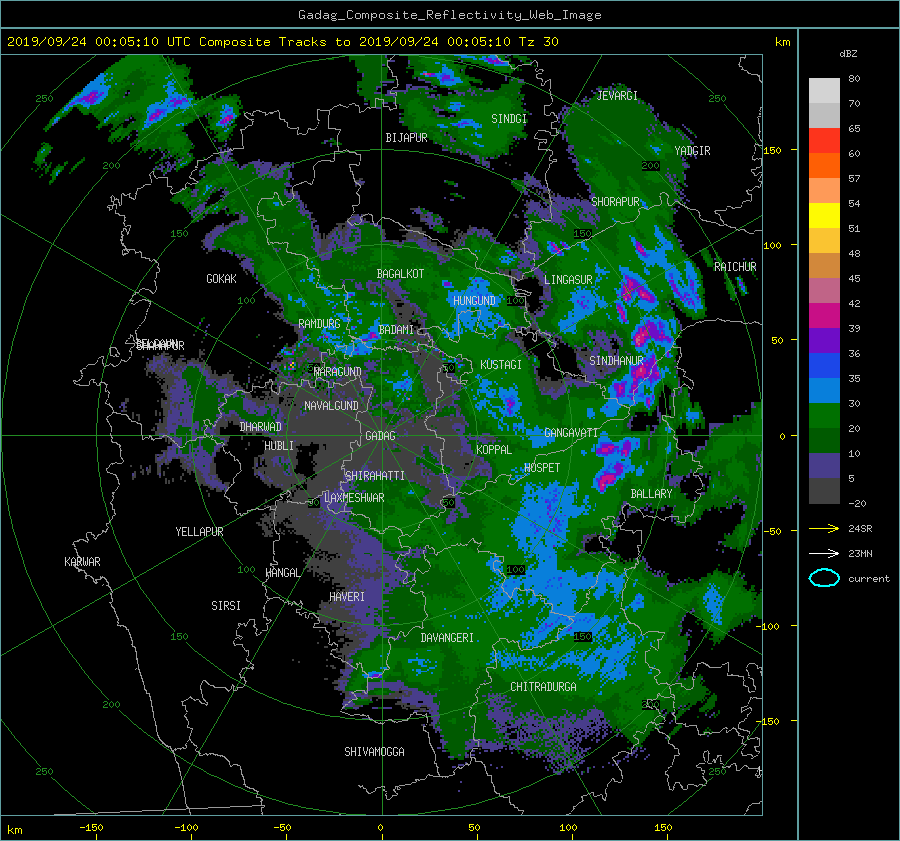Click the KOPPAL city label
The height and width of the screenshot is (841, 900).
[494, 449]
